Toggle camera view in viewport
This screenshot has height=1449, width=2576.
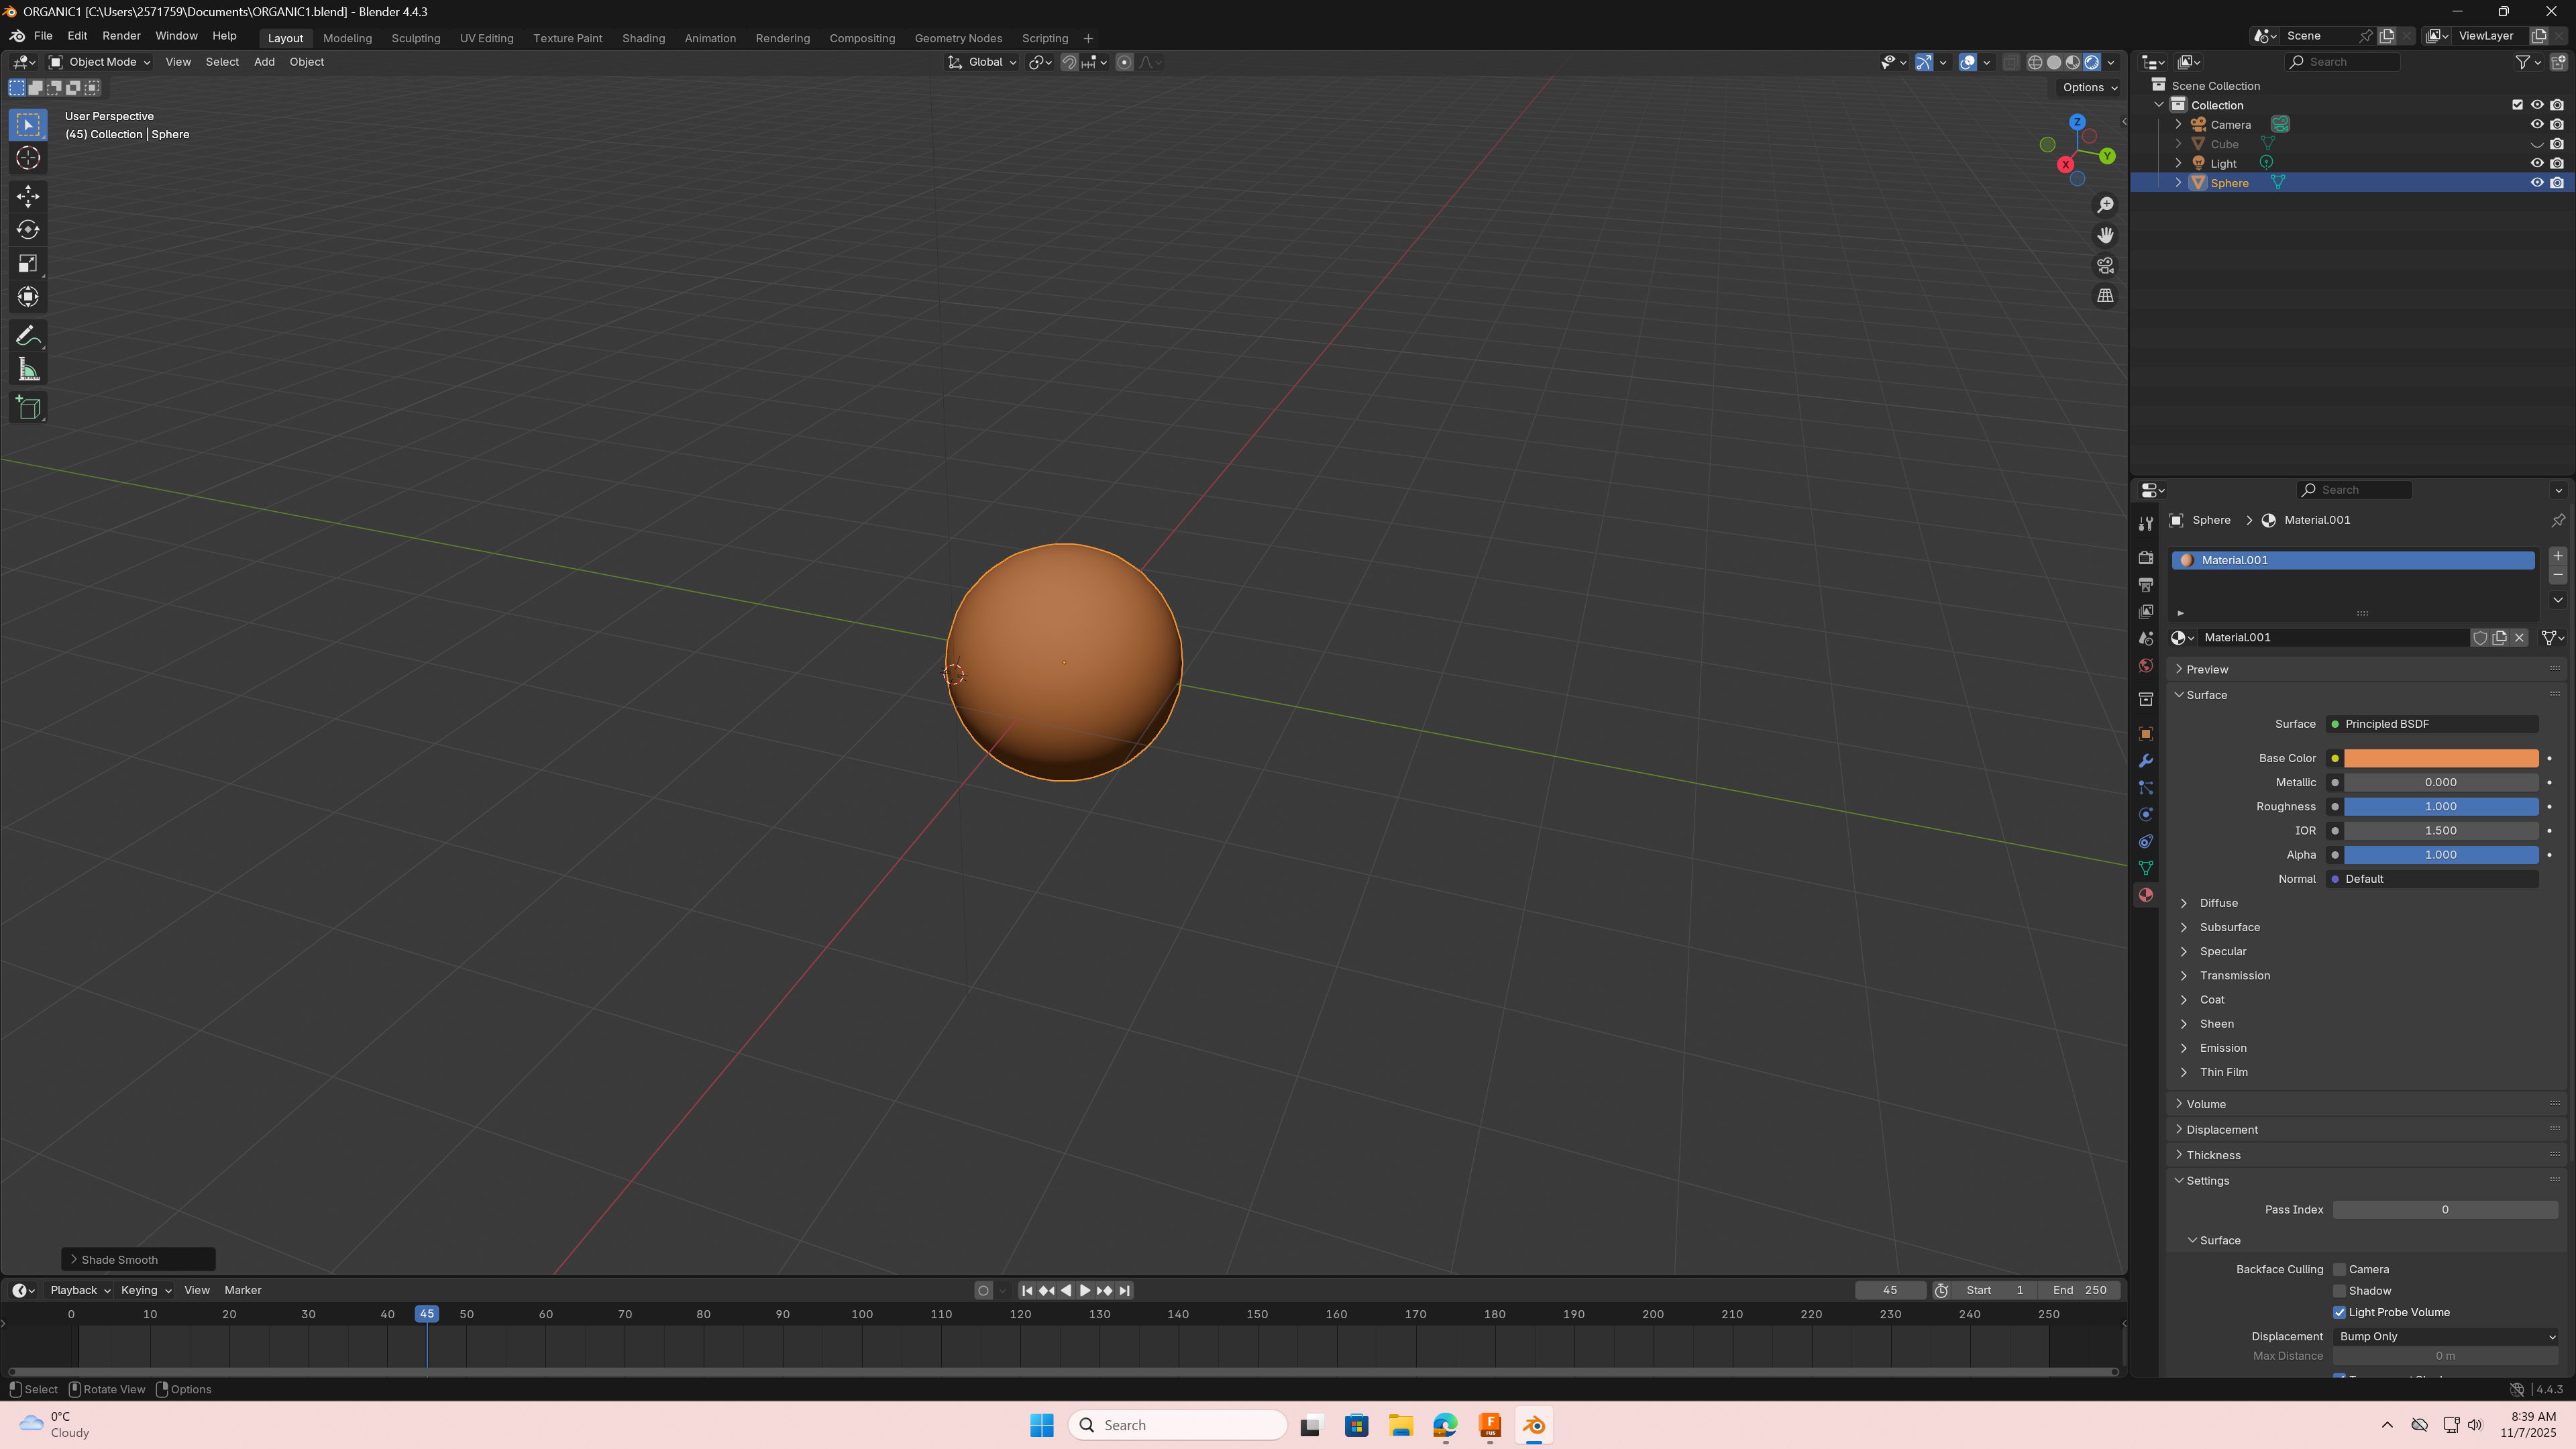point(2105,266)
